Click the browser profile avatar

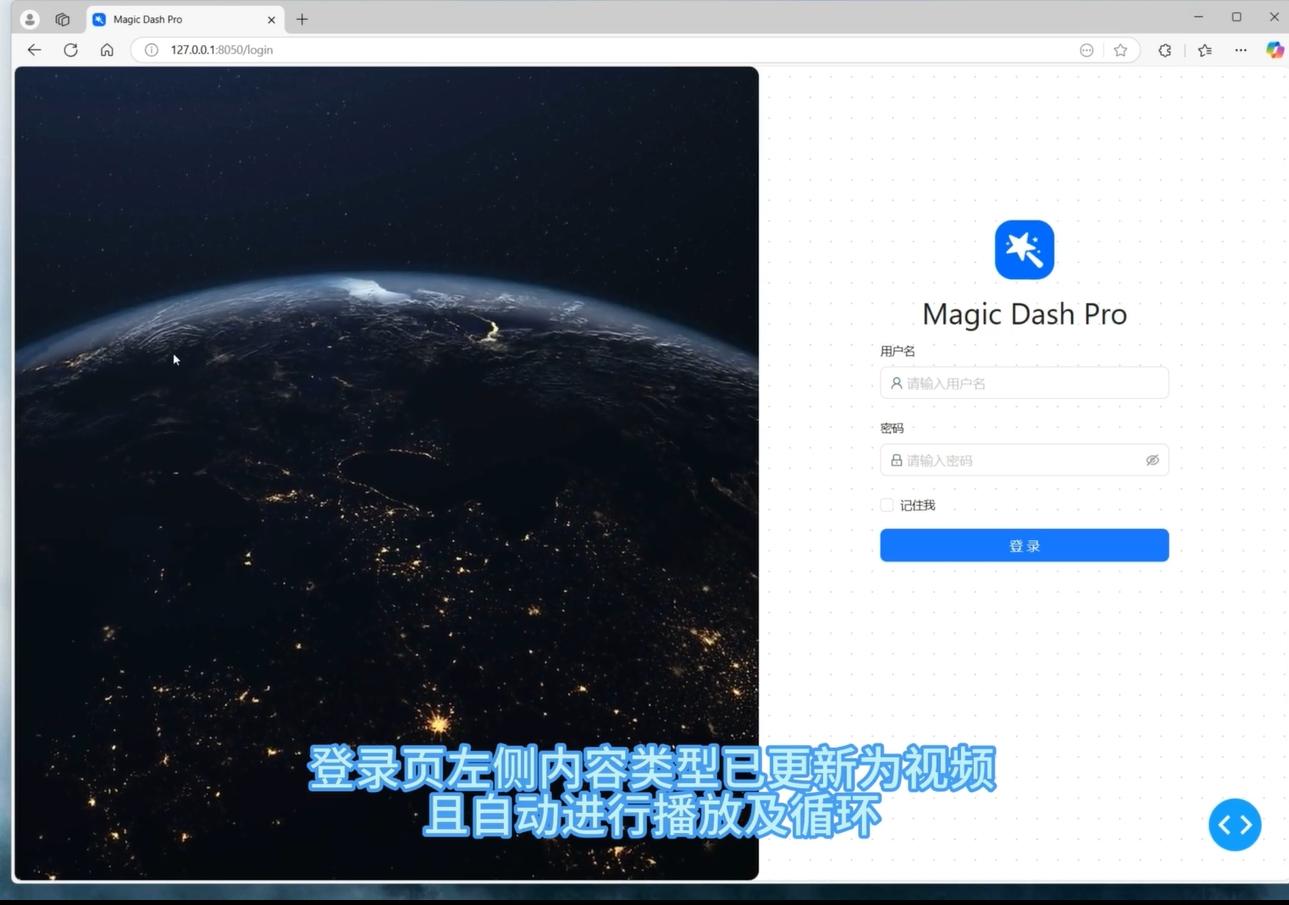(x=29, y=18)
